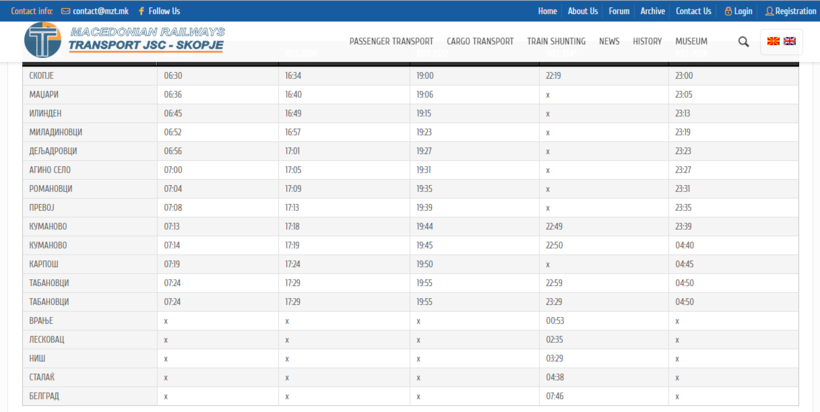Expand the Cargo Transport menu
This screenshot has height=412, width=820.
480,42
